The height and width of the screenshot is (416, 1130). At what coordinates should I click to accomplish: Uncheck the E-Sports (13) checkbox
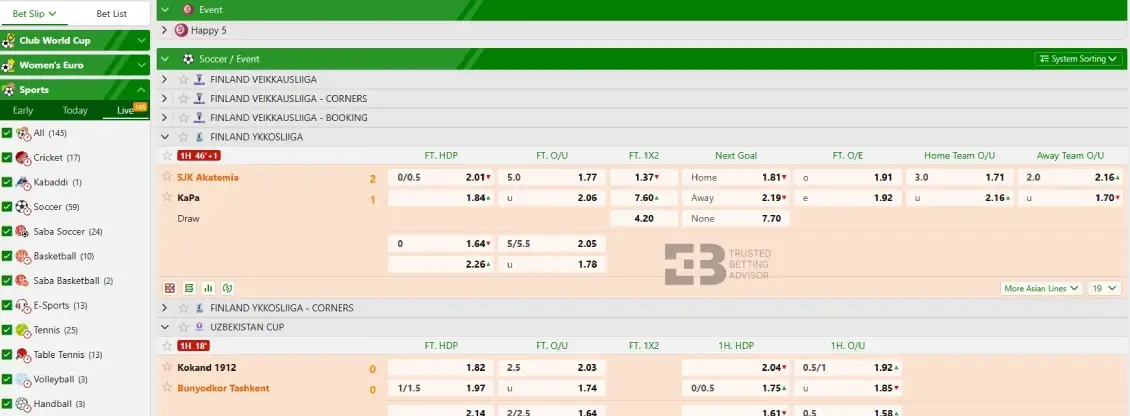pyautogui.click(x=7, y=306)
